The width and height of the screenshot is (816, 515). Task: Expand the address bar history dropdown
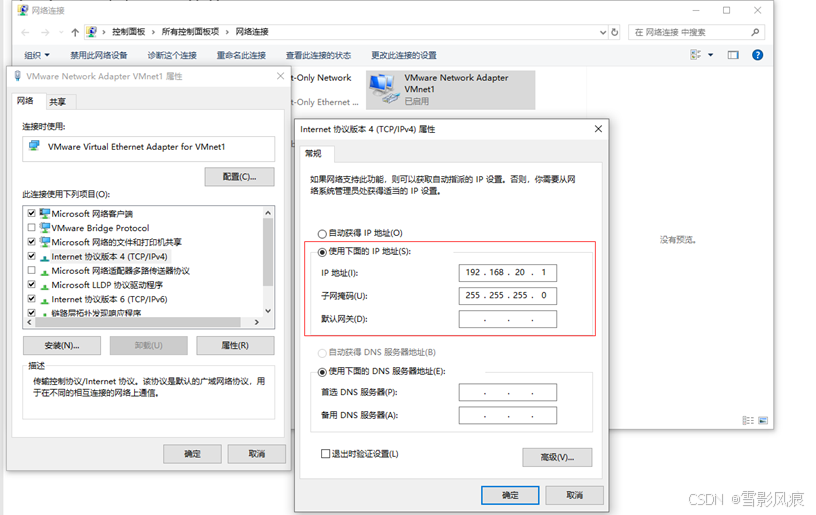[603, 32]
